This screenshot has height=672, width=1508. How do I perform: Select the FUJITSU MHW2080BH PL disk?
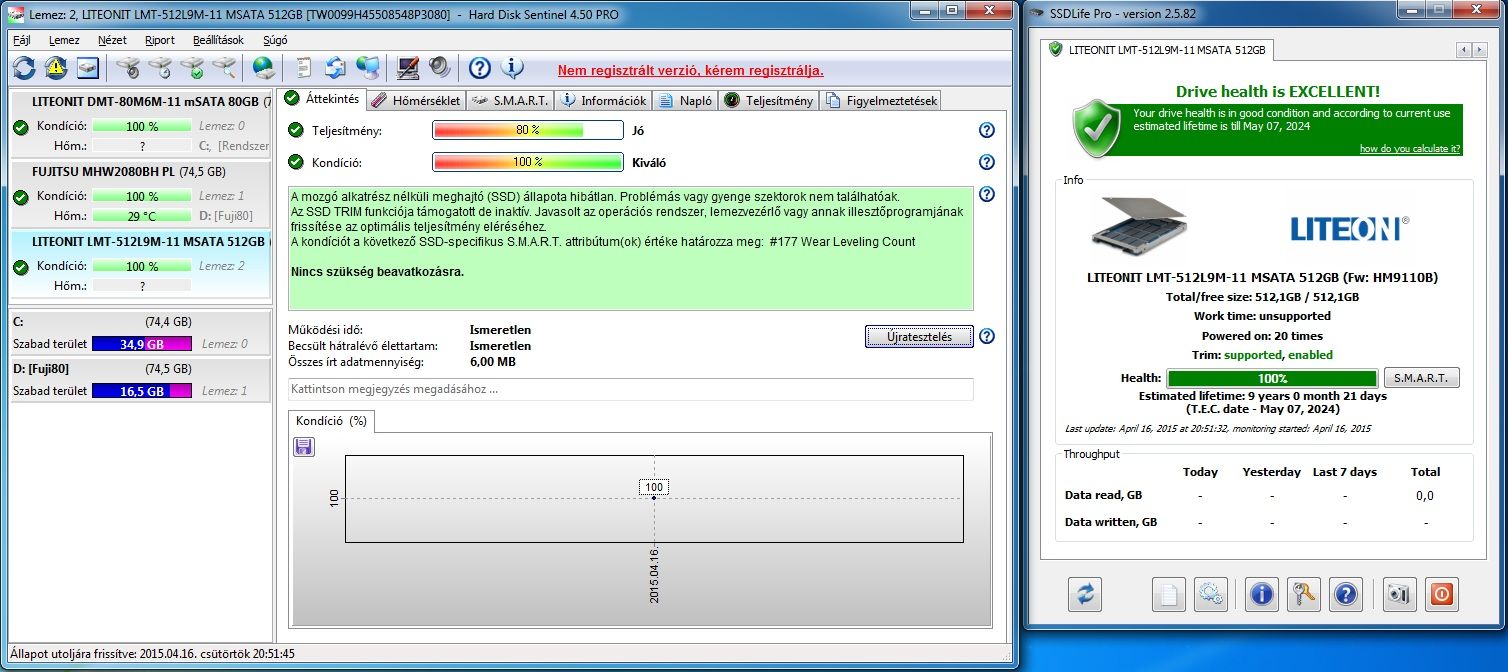tap(140, 195)
